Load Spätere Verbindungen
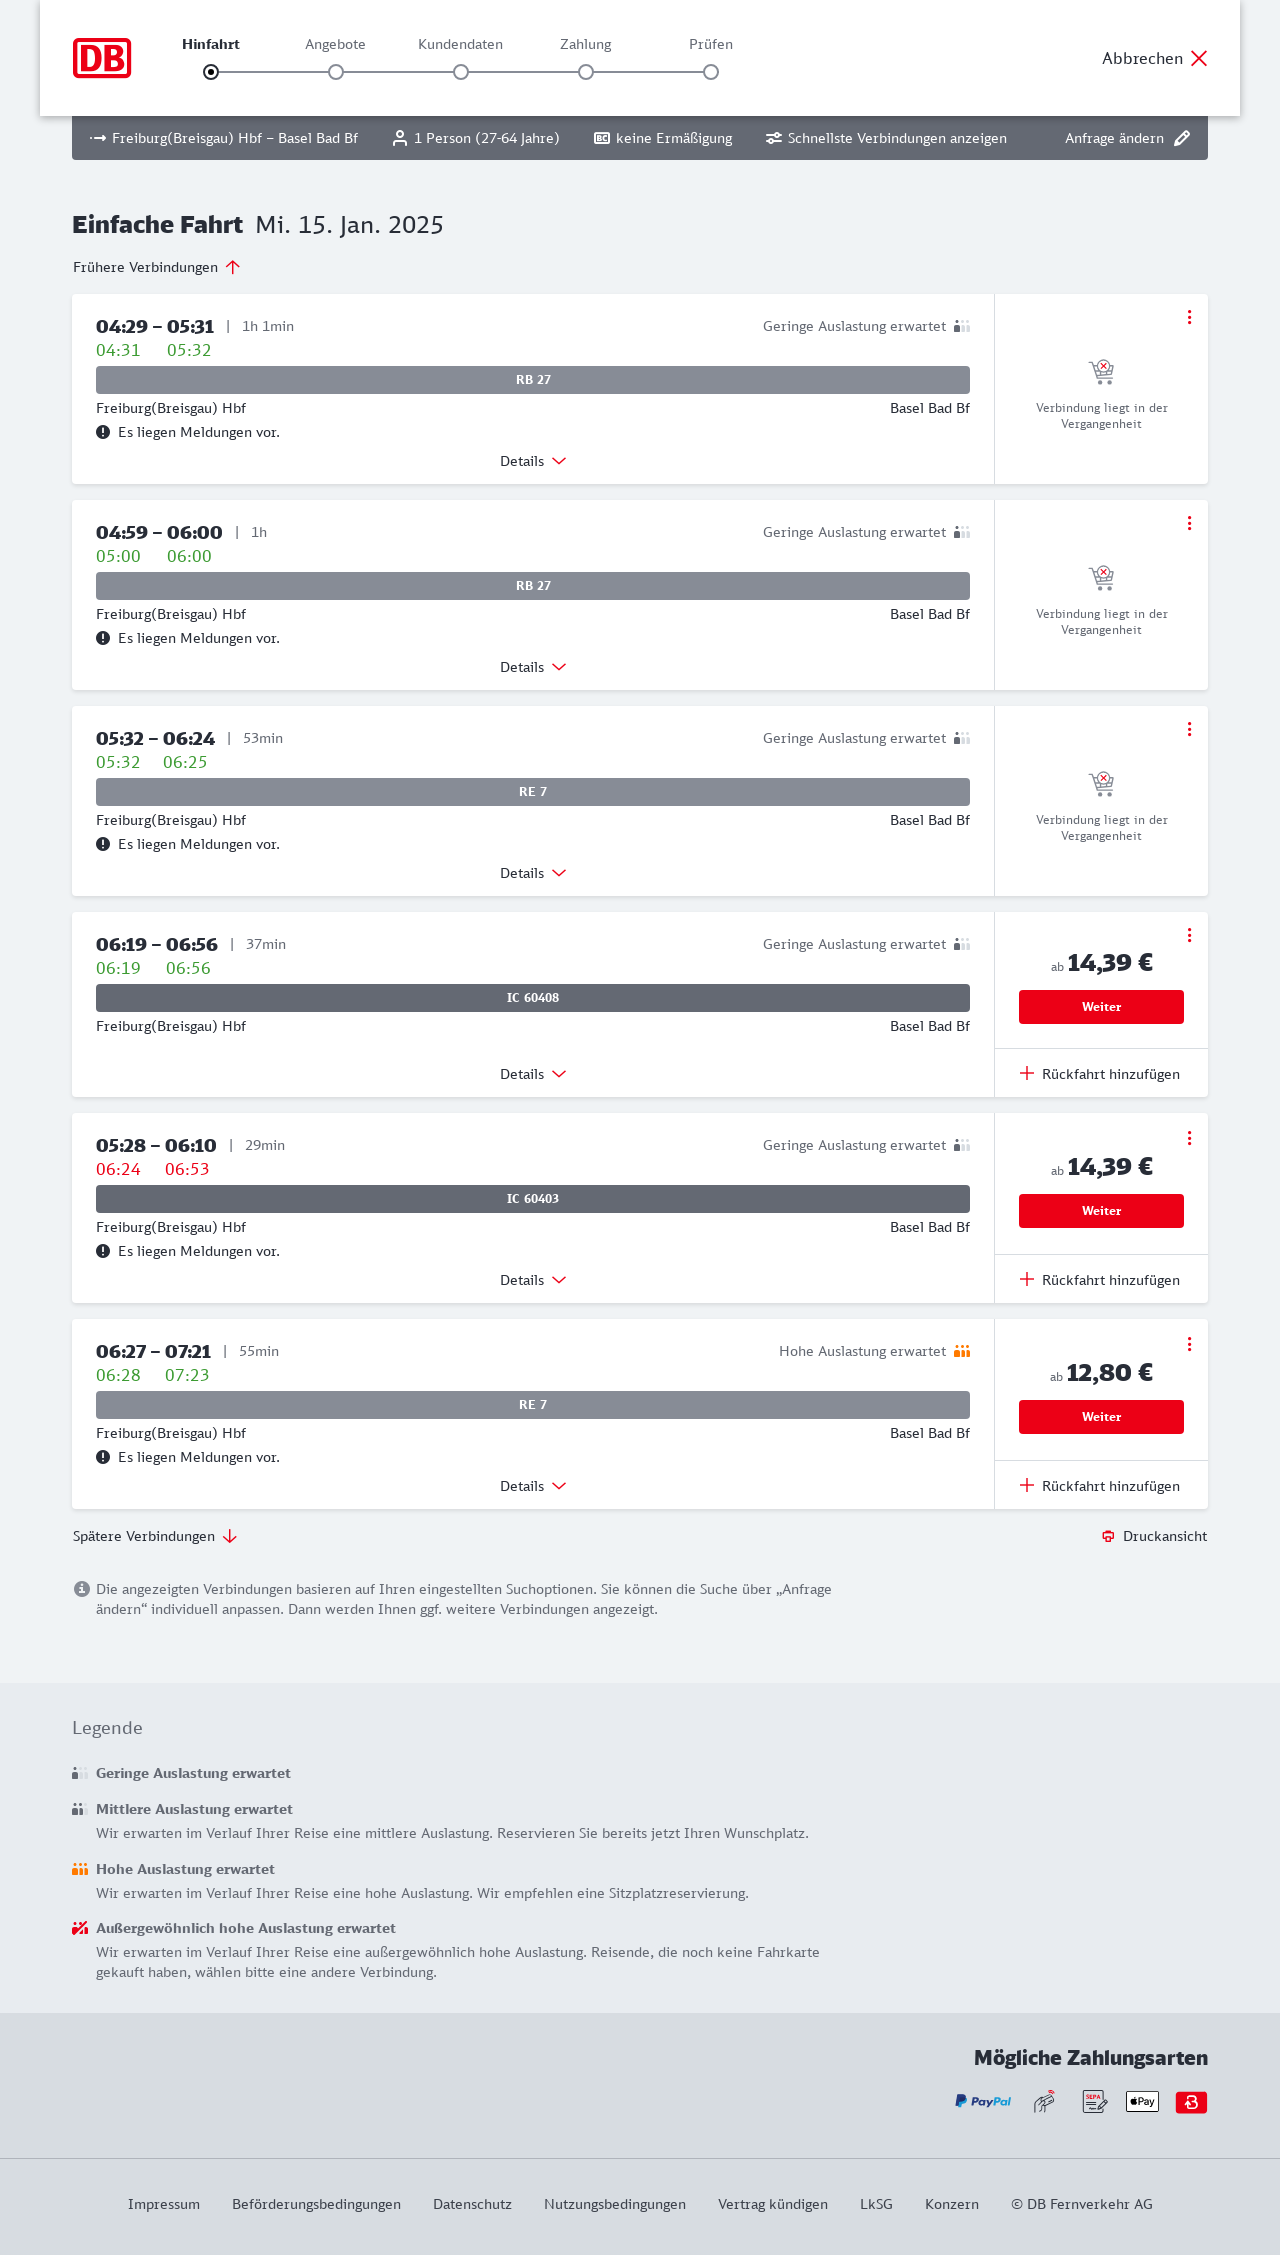This screenshot has width=1280, height=2255. (155, 1536)
